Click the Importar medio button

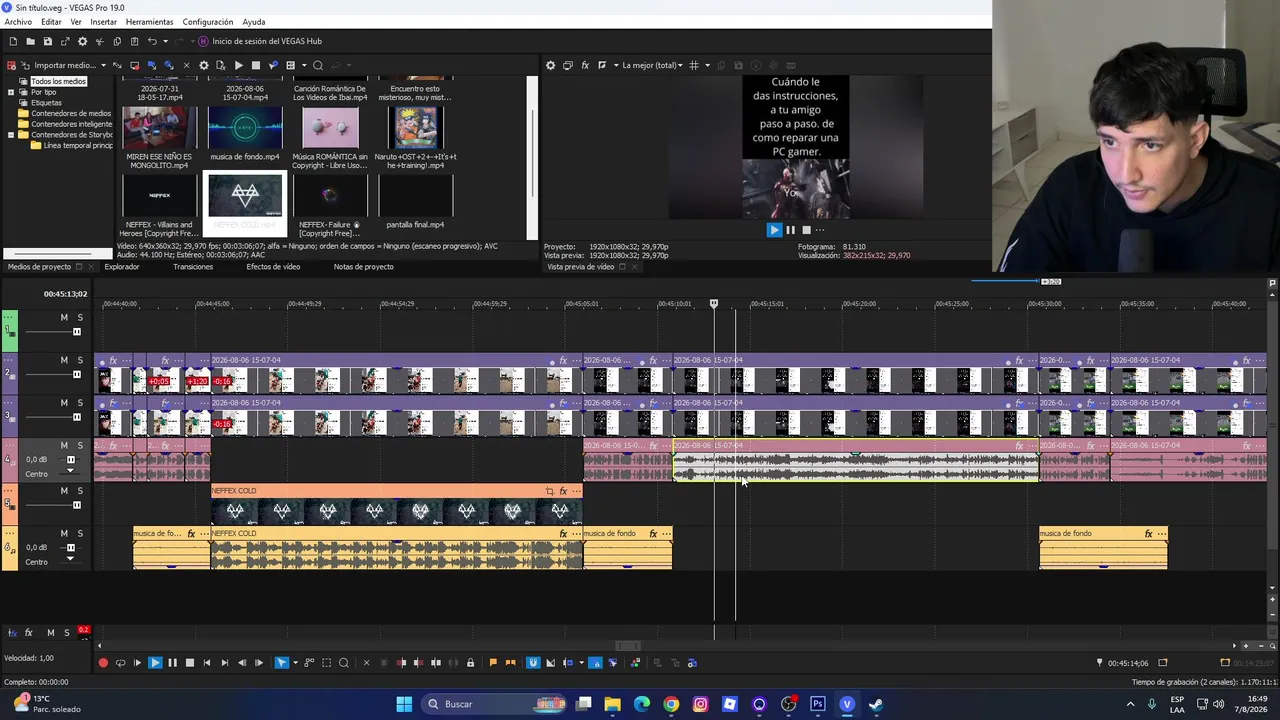point(57,66)
